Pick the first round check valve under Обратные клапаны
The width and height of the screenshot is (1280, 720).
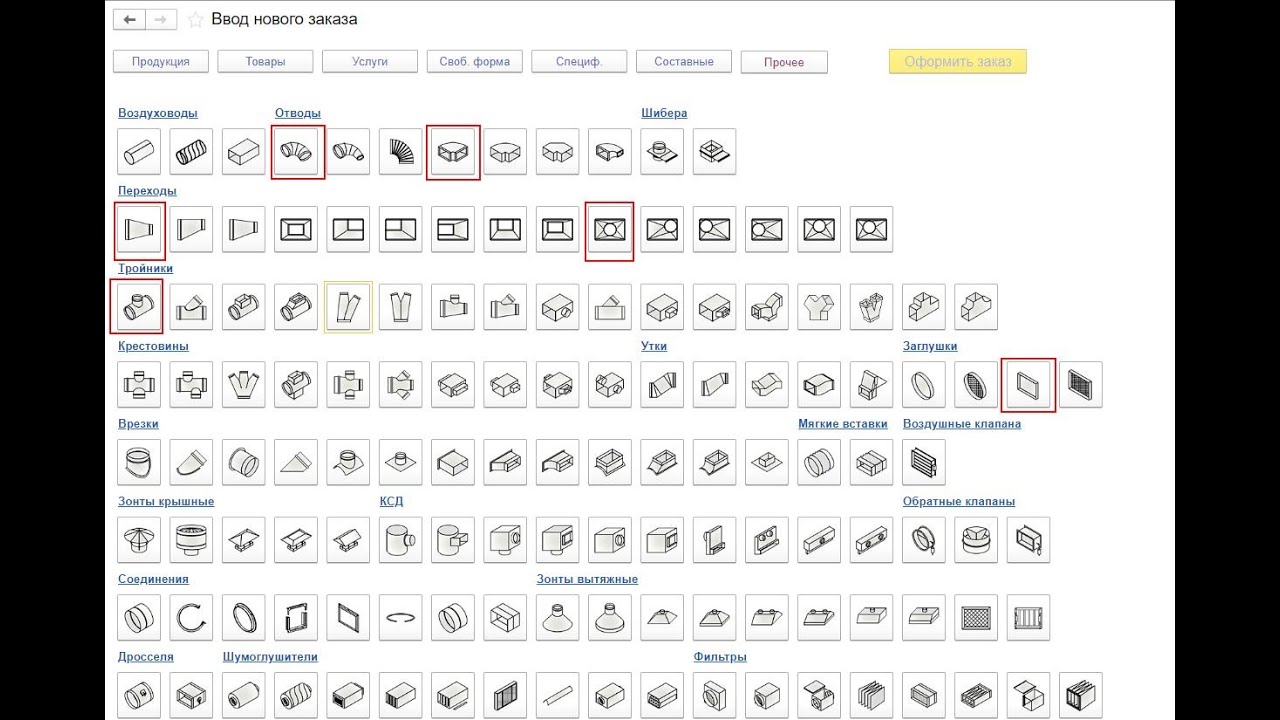tap(924, 540)
